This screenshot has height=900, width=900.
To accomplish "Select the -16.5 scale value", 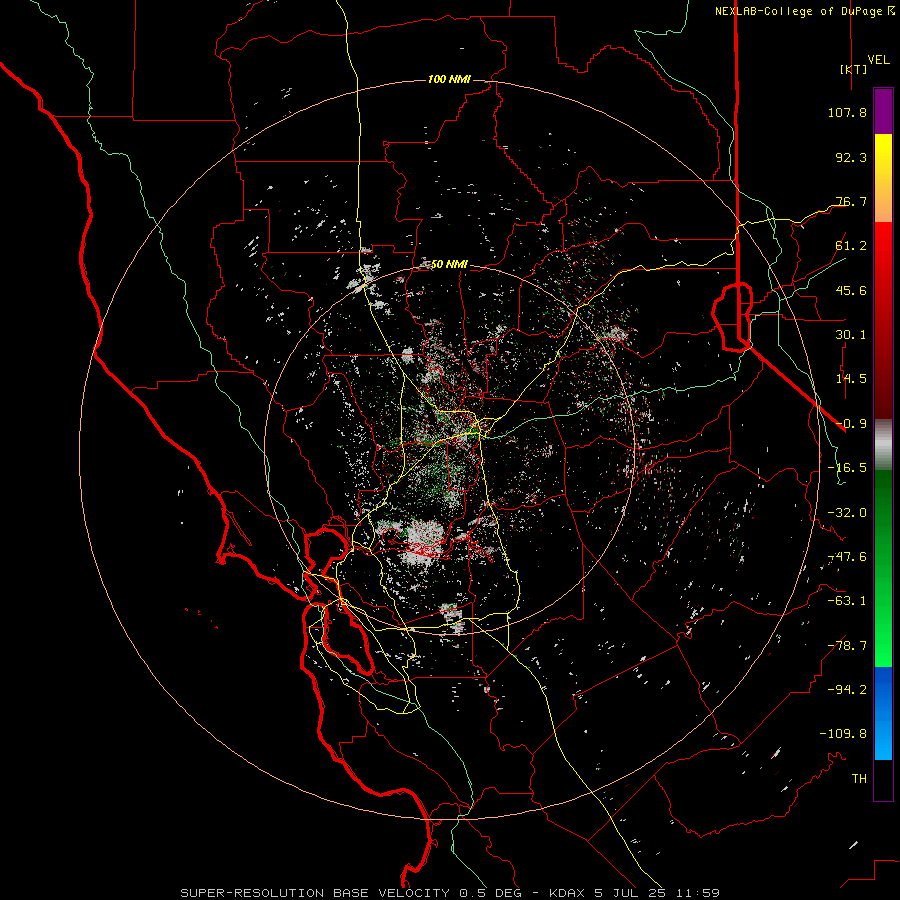I will click(847, 468).
